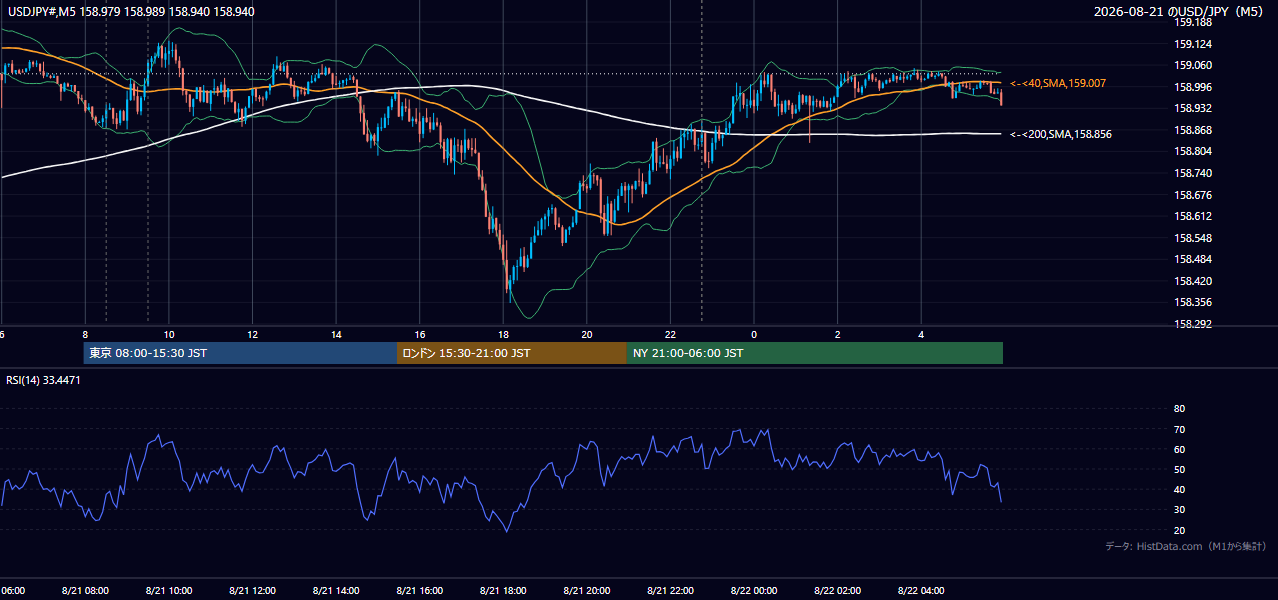
Task: Click RSI scale level 40
Action: [x=1179, y=489]
